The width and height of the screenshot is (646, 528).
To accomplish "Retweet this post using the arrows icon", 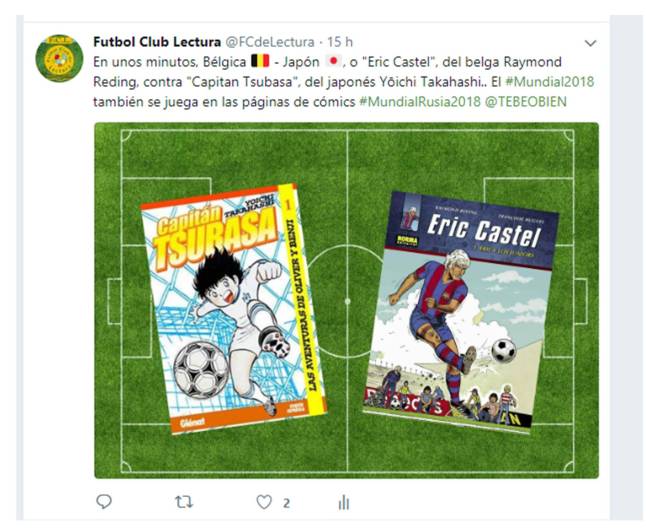I will pyautogui.click(x=183, y=502).
